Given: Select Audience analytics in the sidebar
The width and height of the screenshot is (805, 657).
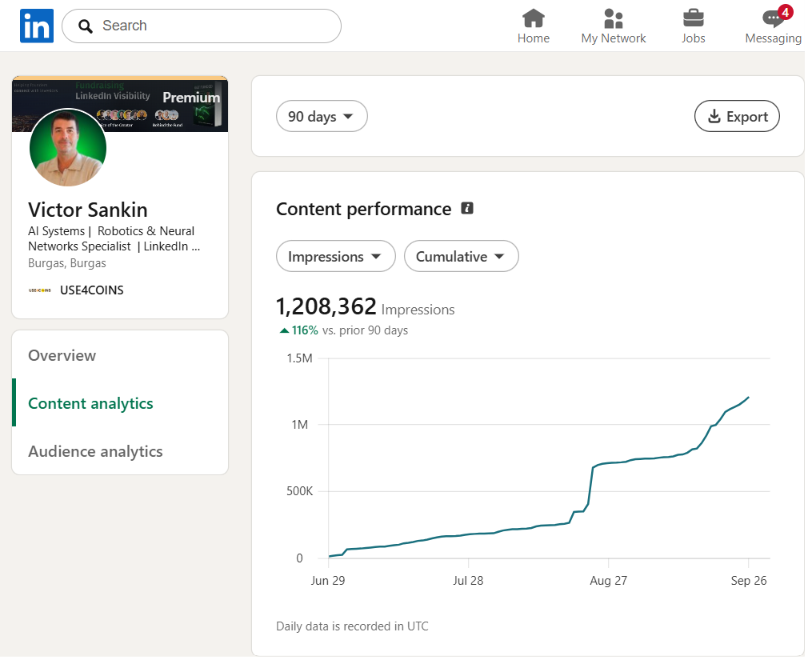Looking at the screenshot, I should point(95,451).
